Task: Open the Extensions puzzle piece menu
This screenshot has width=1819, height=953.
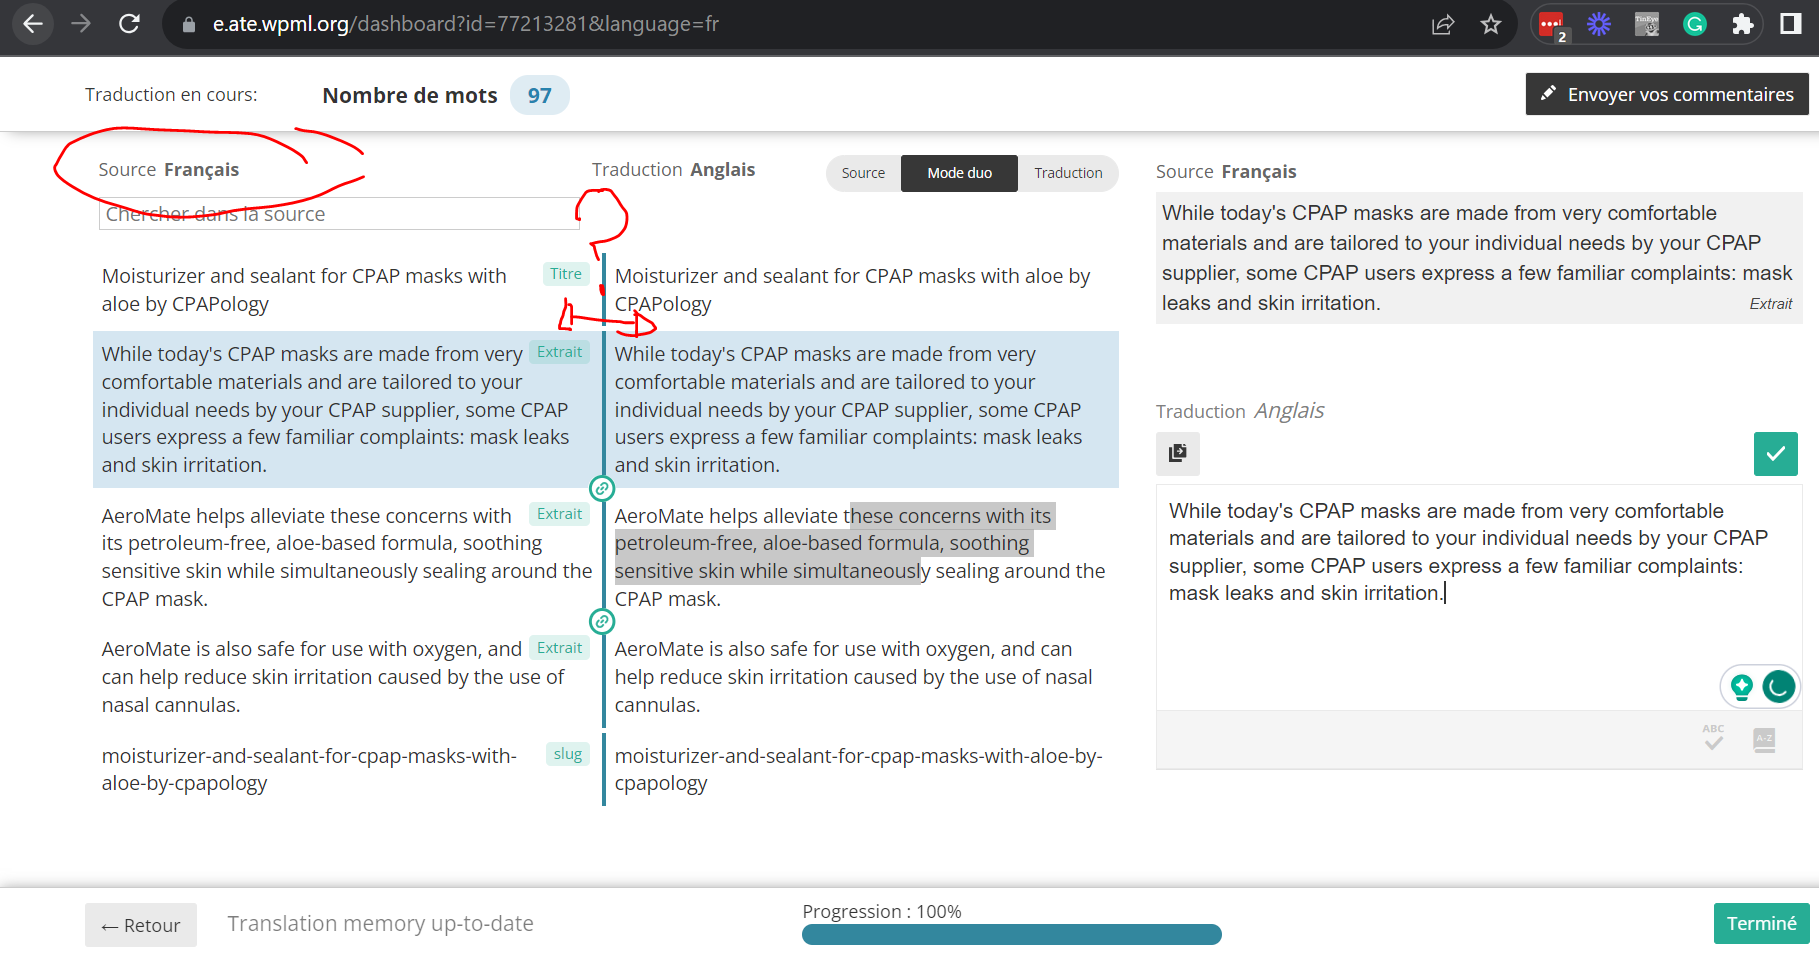Action: [1743, 24]
